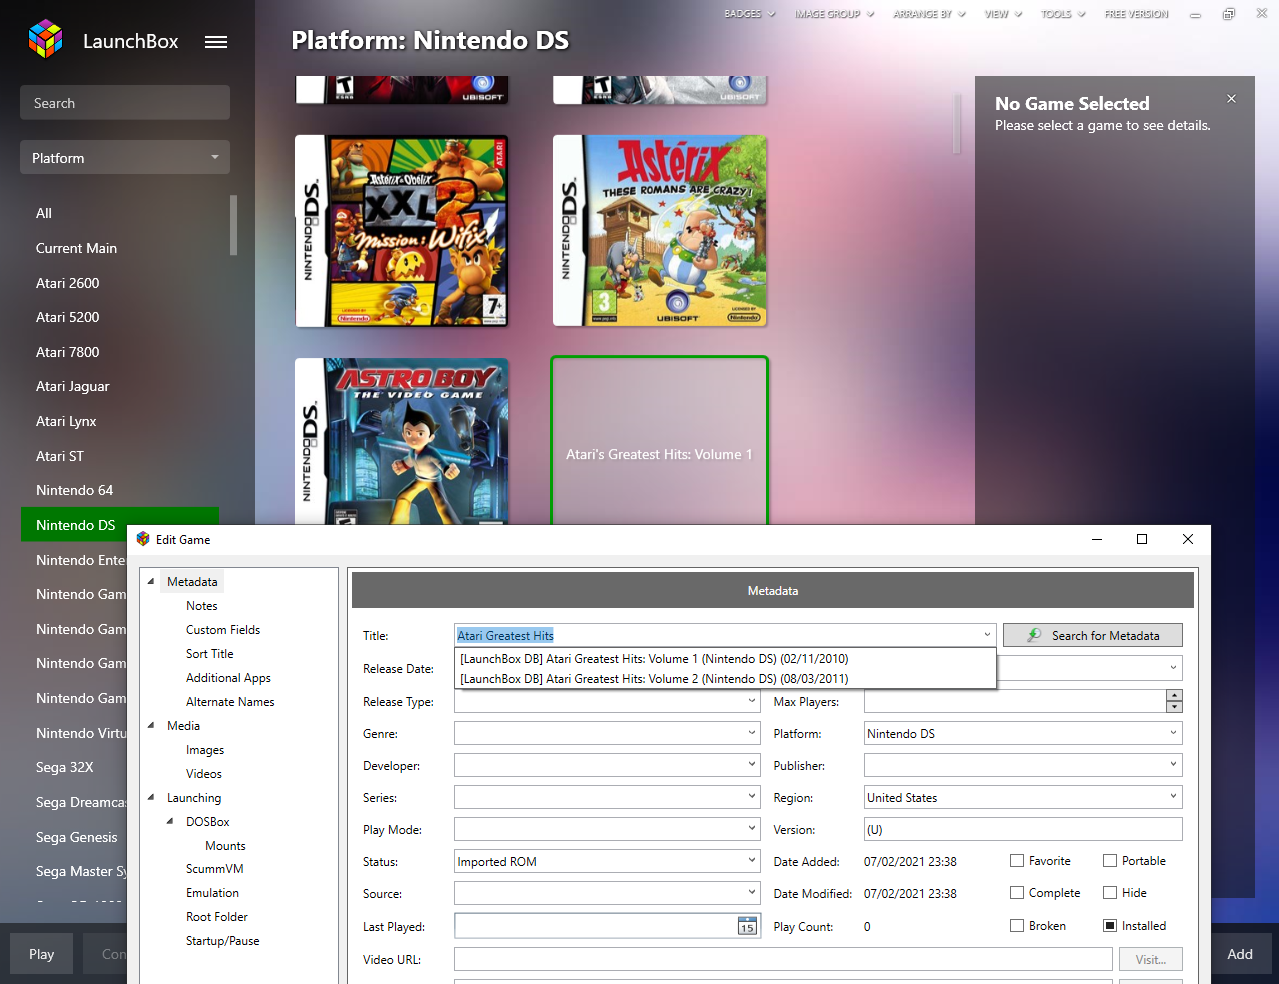
Task: Open the Last Played calendar picker
Action: click(x=747, y=926)
